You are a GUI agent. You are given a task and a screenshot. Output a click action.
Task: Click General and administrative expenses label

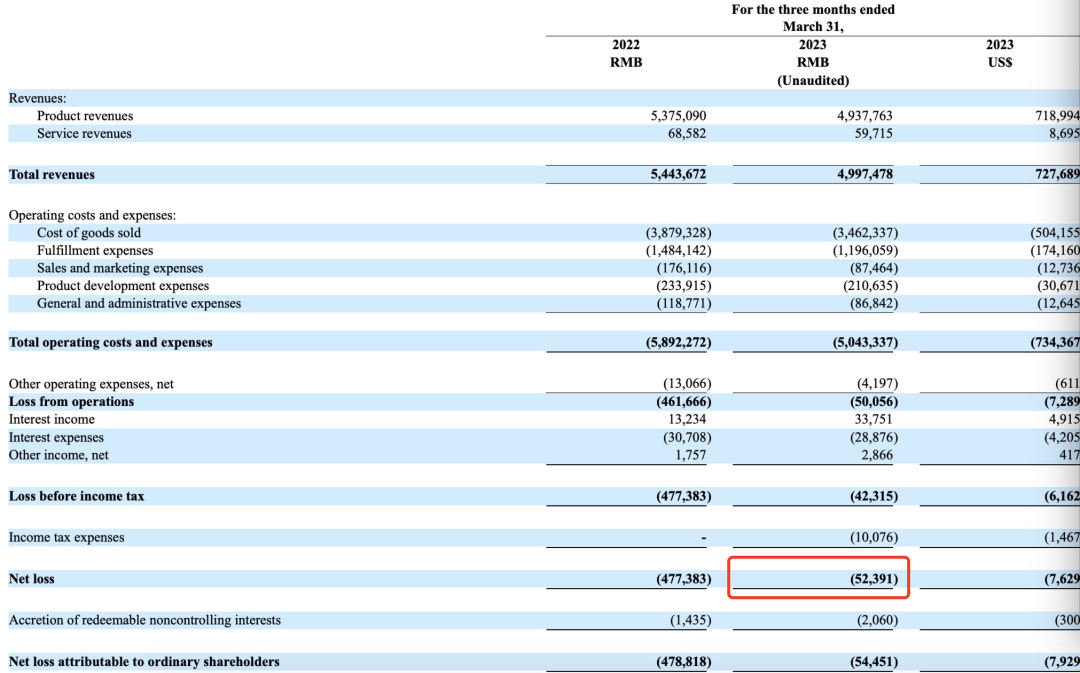tap(139, 303)
